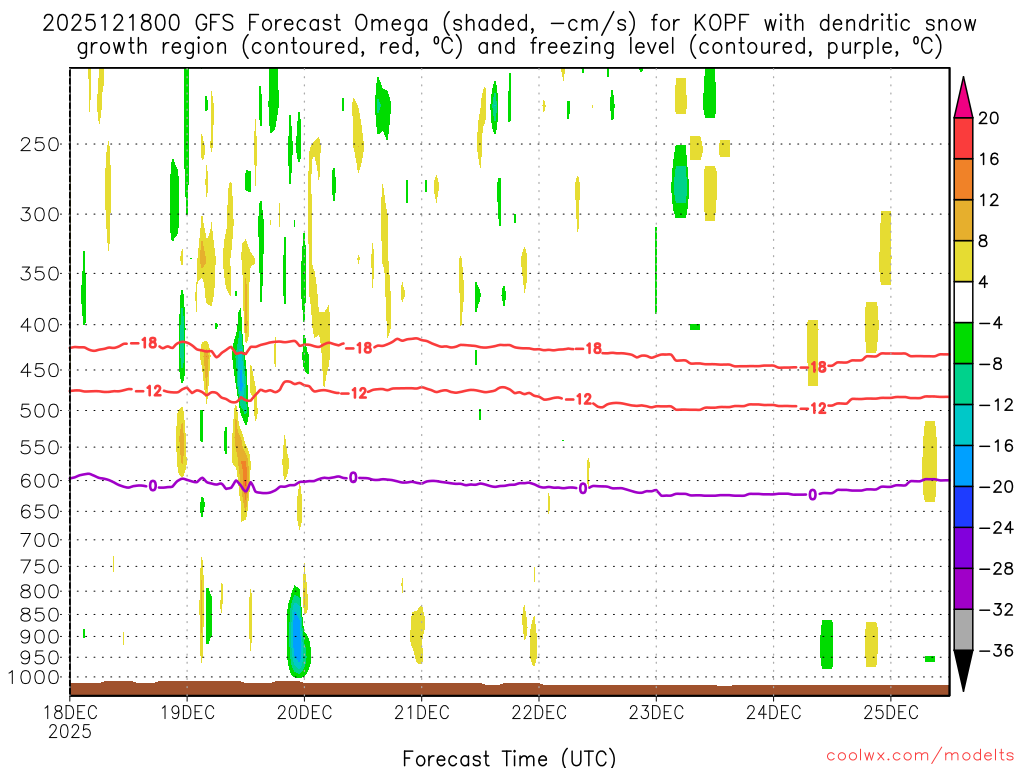Click the 400 pressure level label
The image size is (1024, 768).
pyautogui.click(x=40, y=325)
